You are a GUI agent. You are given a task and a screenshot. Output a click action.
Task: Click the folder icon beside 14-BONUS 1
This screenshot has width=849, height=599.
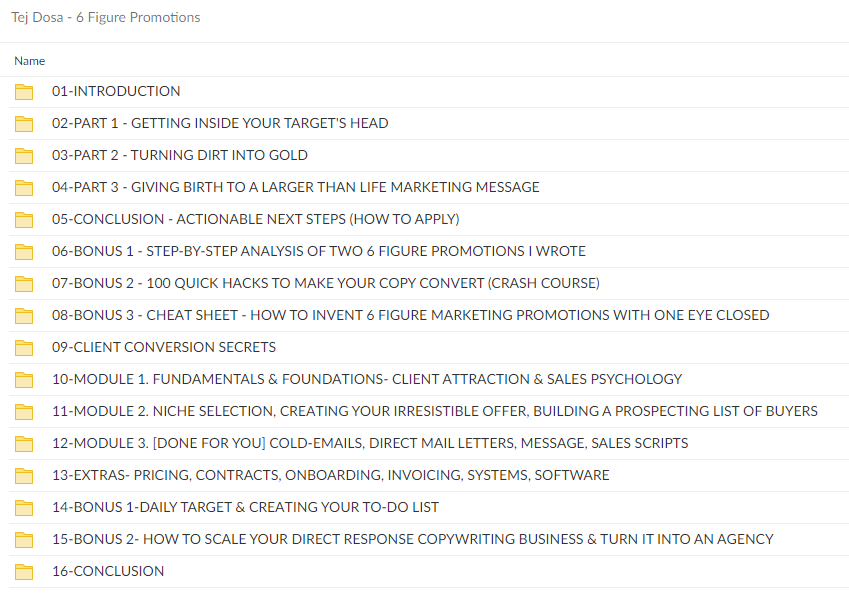(24, 507)
